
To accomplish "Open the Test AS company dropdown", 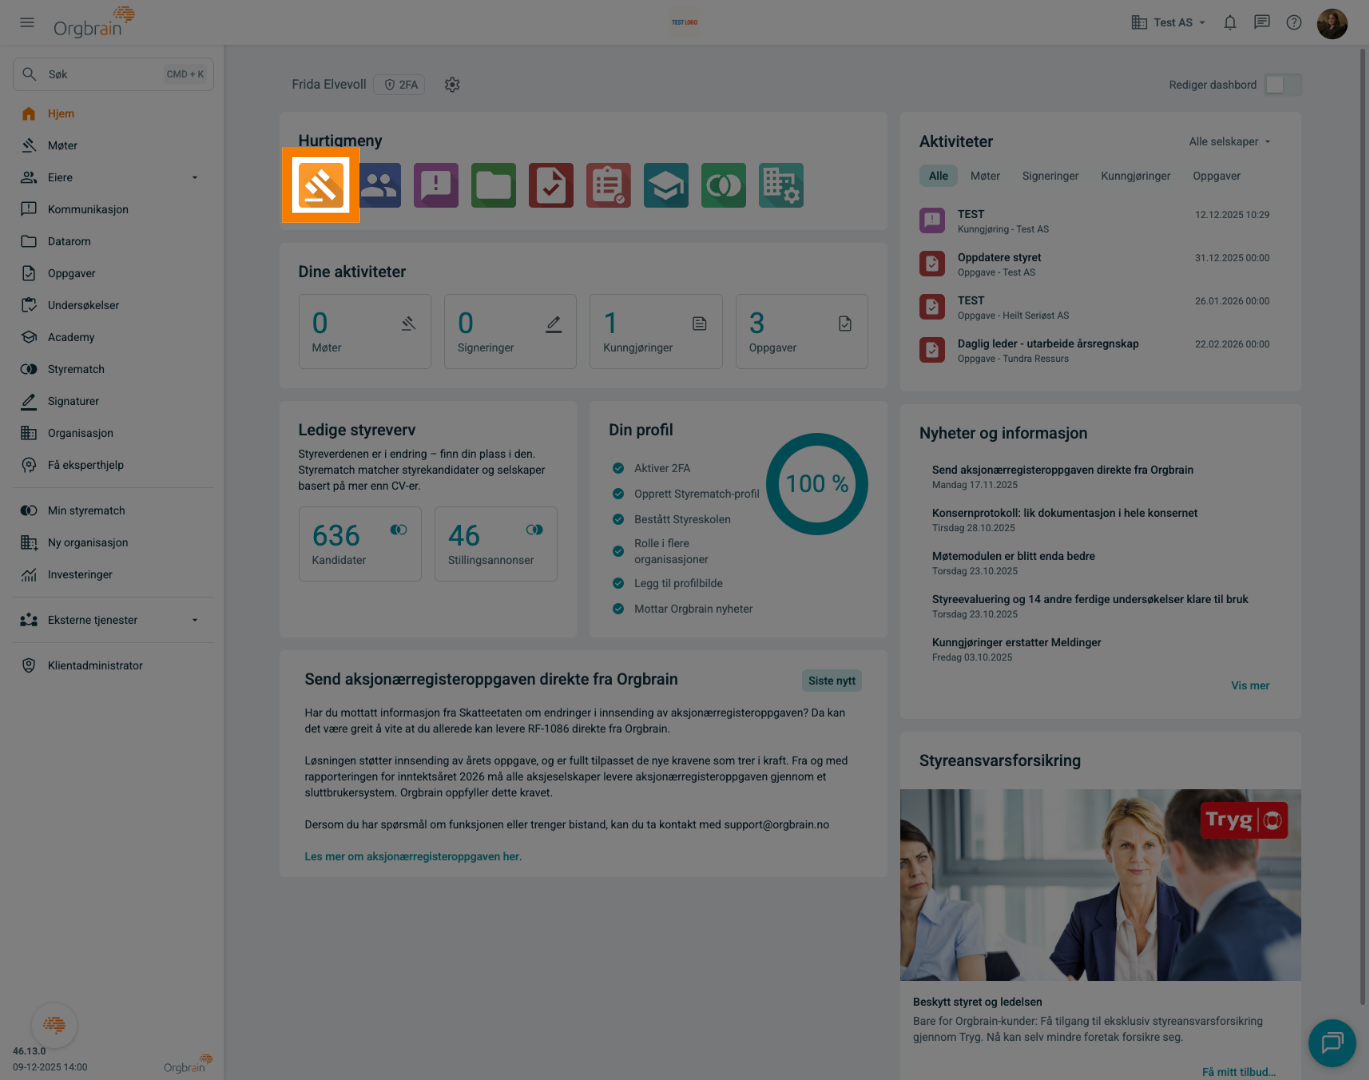I will 1168,22.
